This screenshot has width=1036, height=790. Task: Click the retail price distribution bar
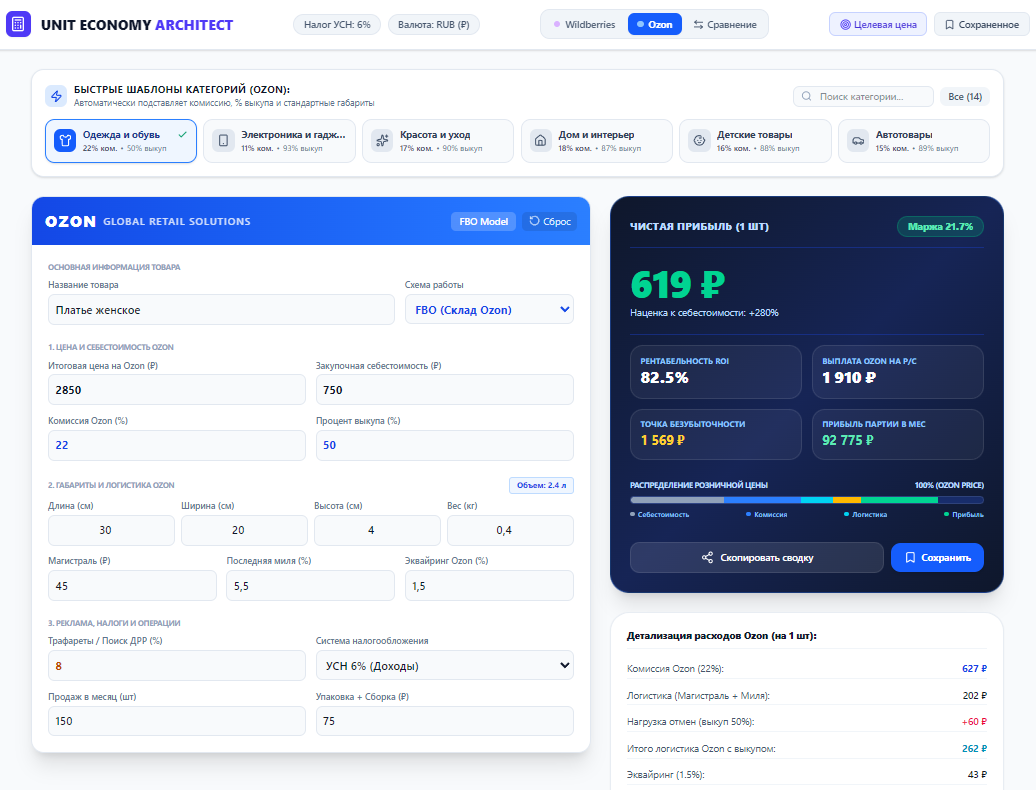tap(807, 500)
